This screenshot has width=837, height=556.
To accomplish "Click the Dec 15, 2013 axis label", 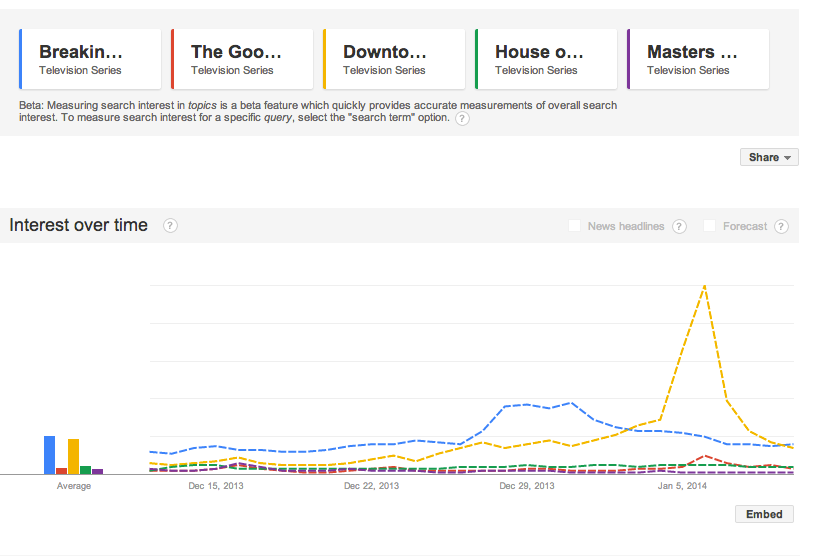I will [216, 486].
